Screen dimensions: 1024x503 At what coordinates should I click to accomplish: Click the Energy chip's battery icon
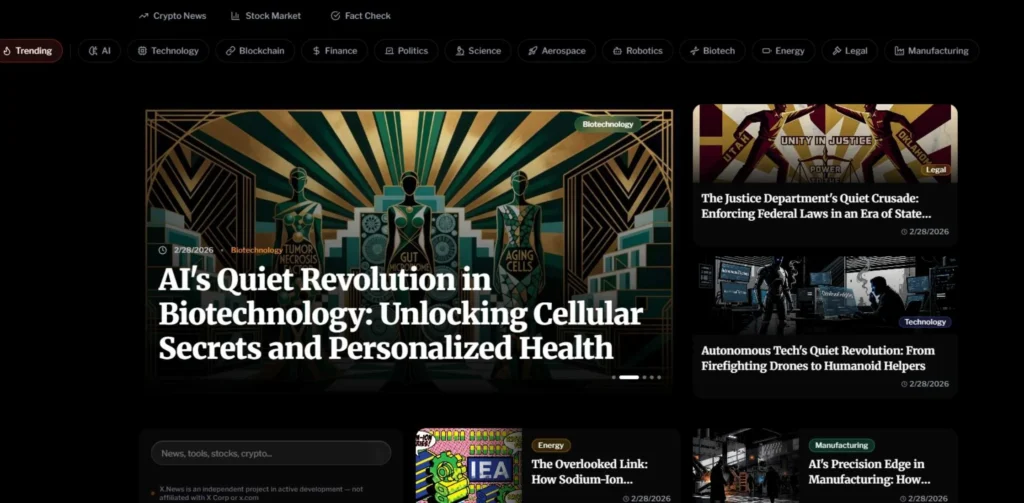tap(767, 51)
